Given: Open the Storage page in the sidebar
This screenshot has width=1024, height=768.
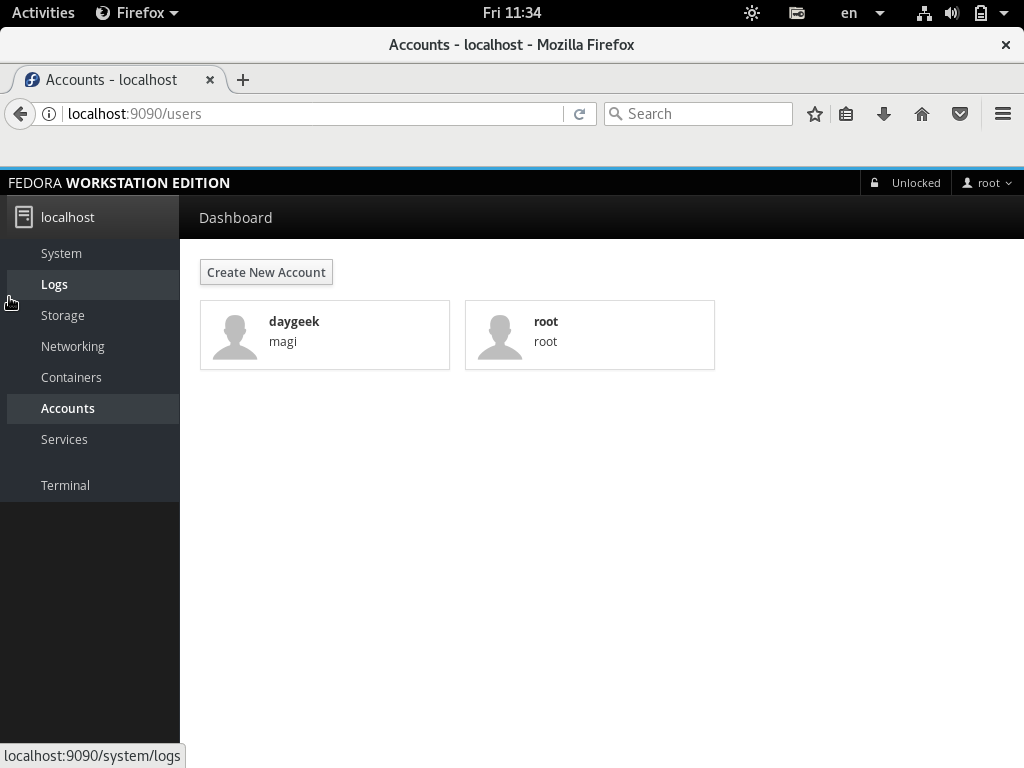Looking at the screenshot, I should tap(63, 315).
